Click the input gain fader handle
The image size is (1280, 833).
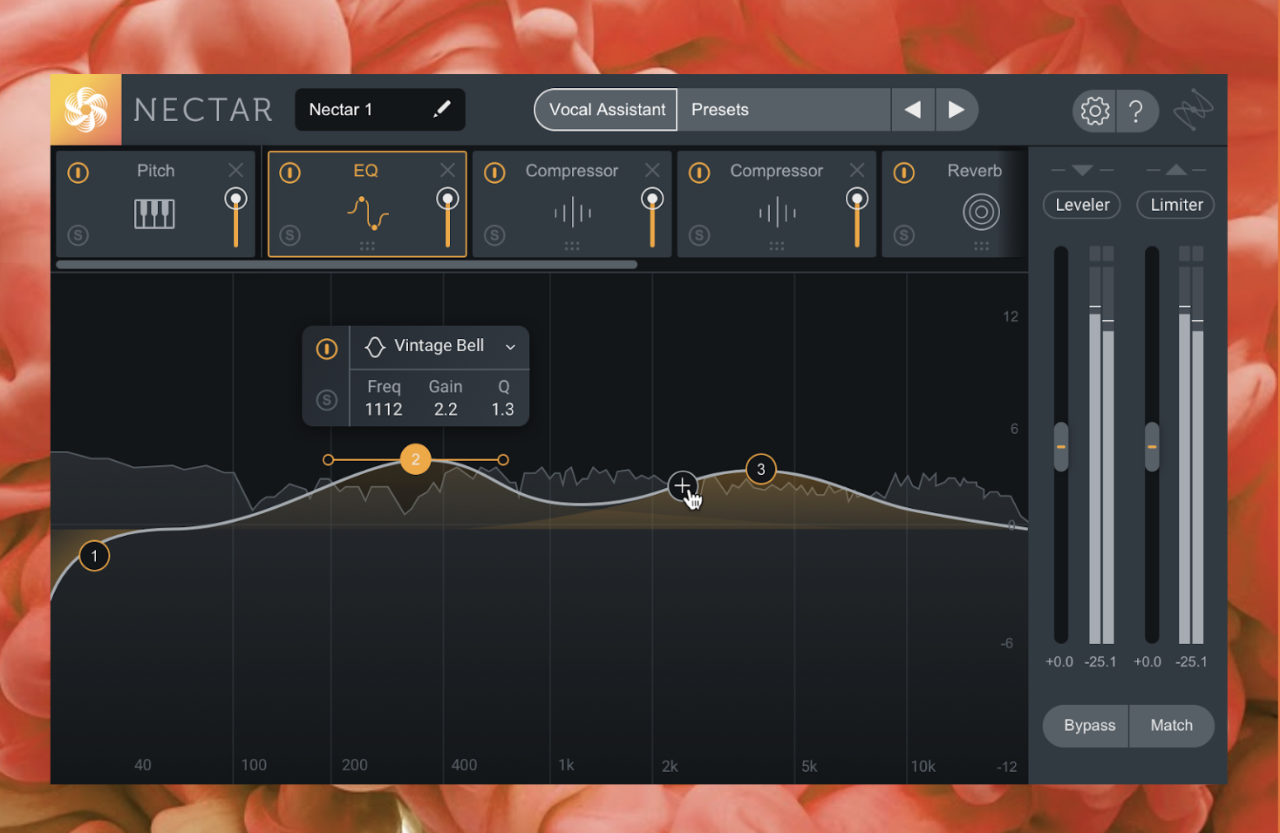1061,446
